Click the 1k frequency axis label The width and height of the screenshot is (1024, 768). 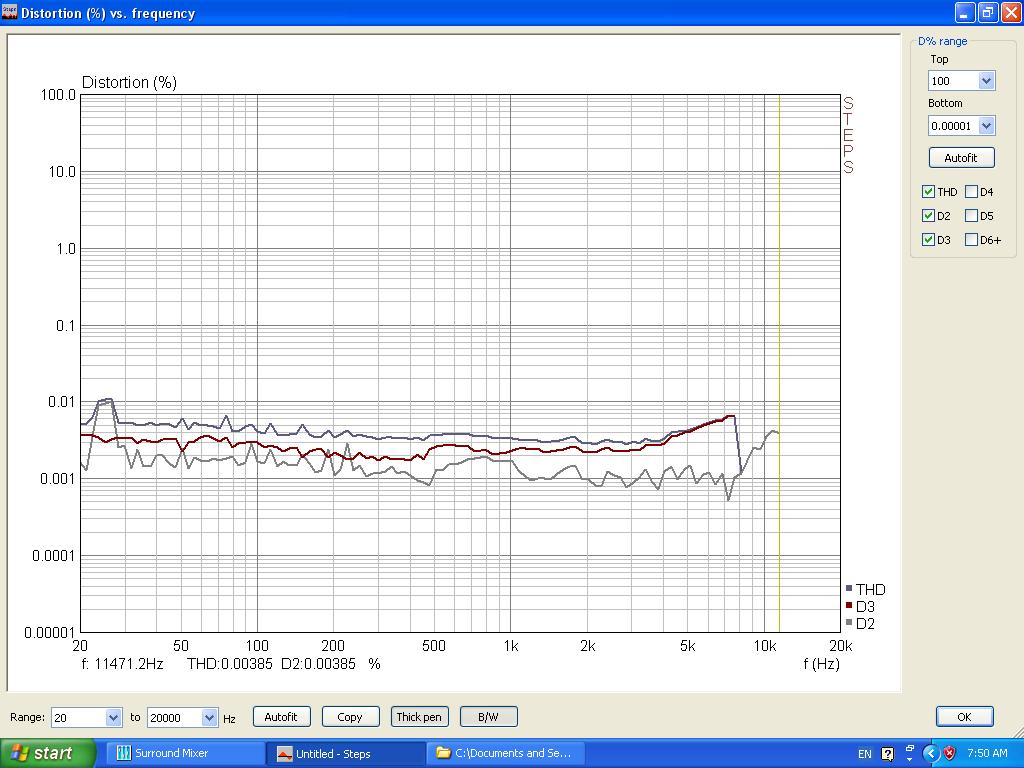(511, 646)
